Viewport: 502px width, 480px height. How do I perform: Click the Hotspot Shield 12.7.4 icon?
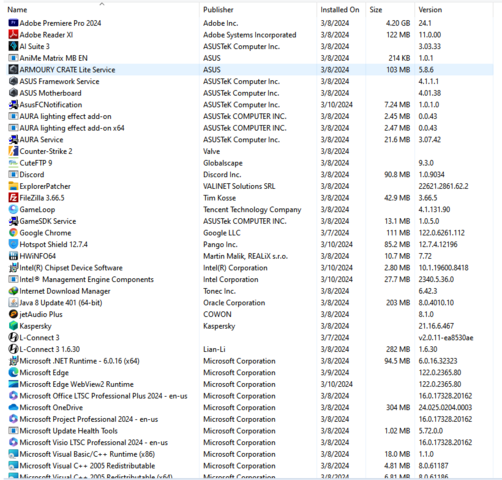[13, 244]
